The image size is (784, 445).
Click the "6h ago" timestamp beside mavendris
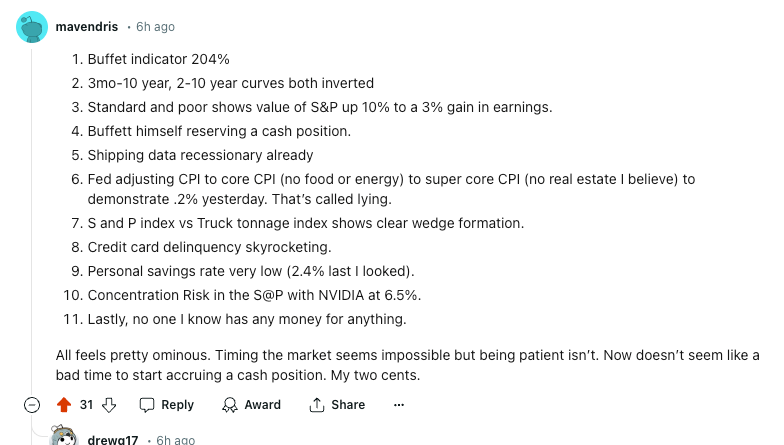click(155, 27)
